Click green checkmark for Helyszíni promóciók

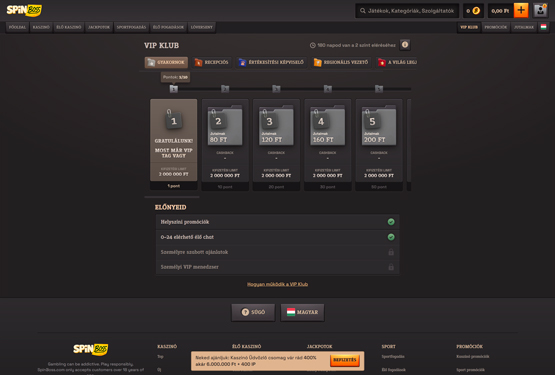(x=391, y=222)
